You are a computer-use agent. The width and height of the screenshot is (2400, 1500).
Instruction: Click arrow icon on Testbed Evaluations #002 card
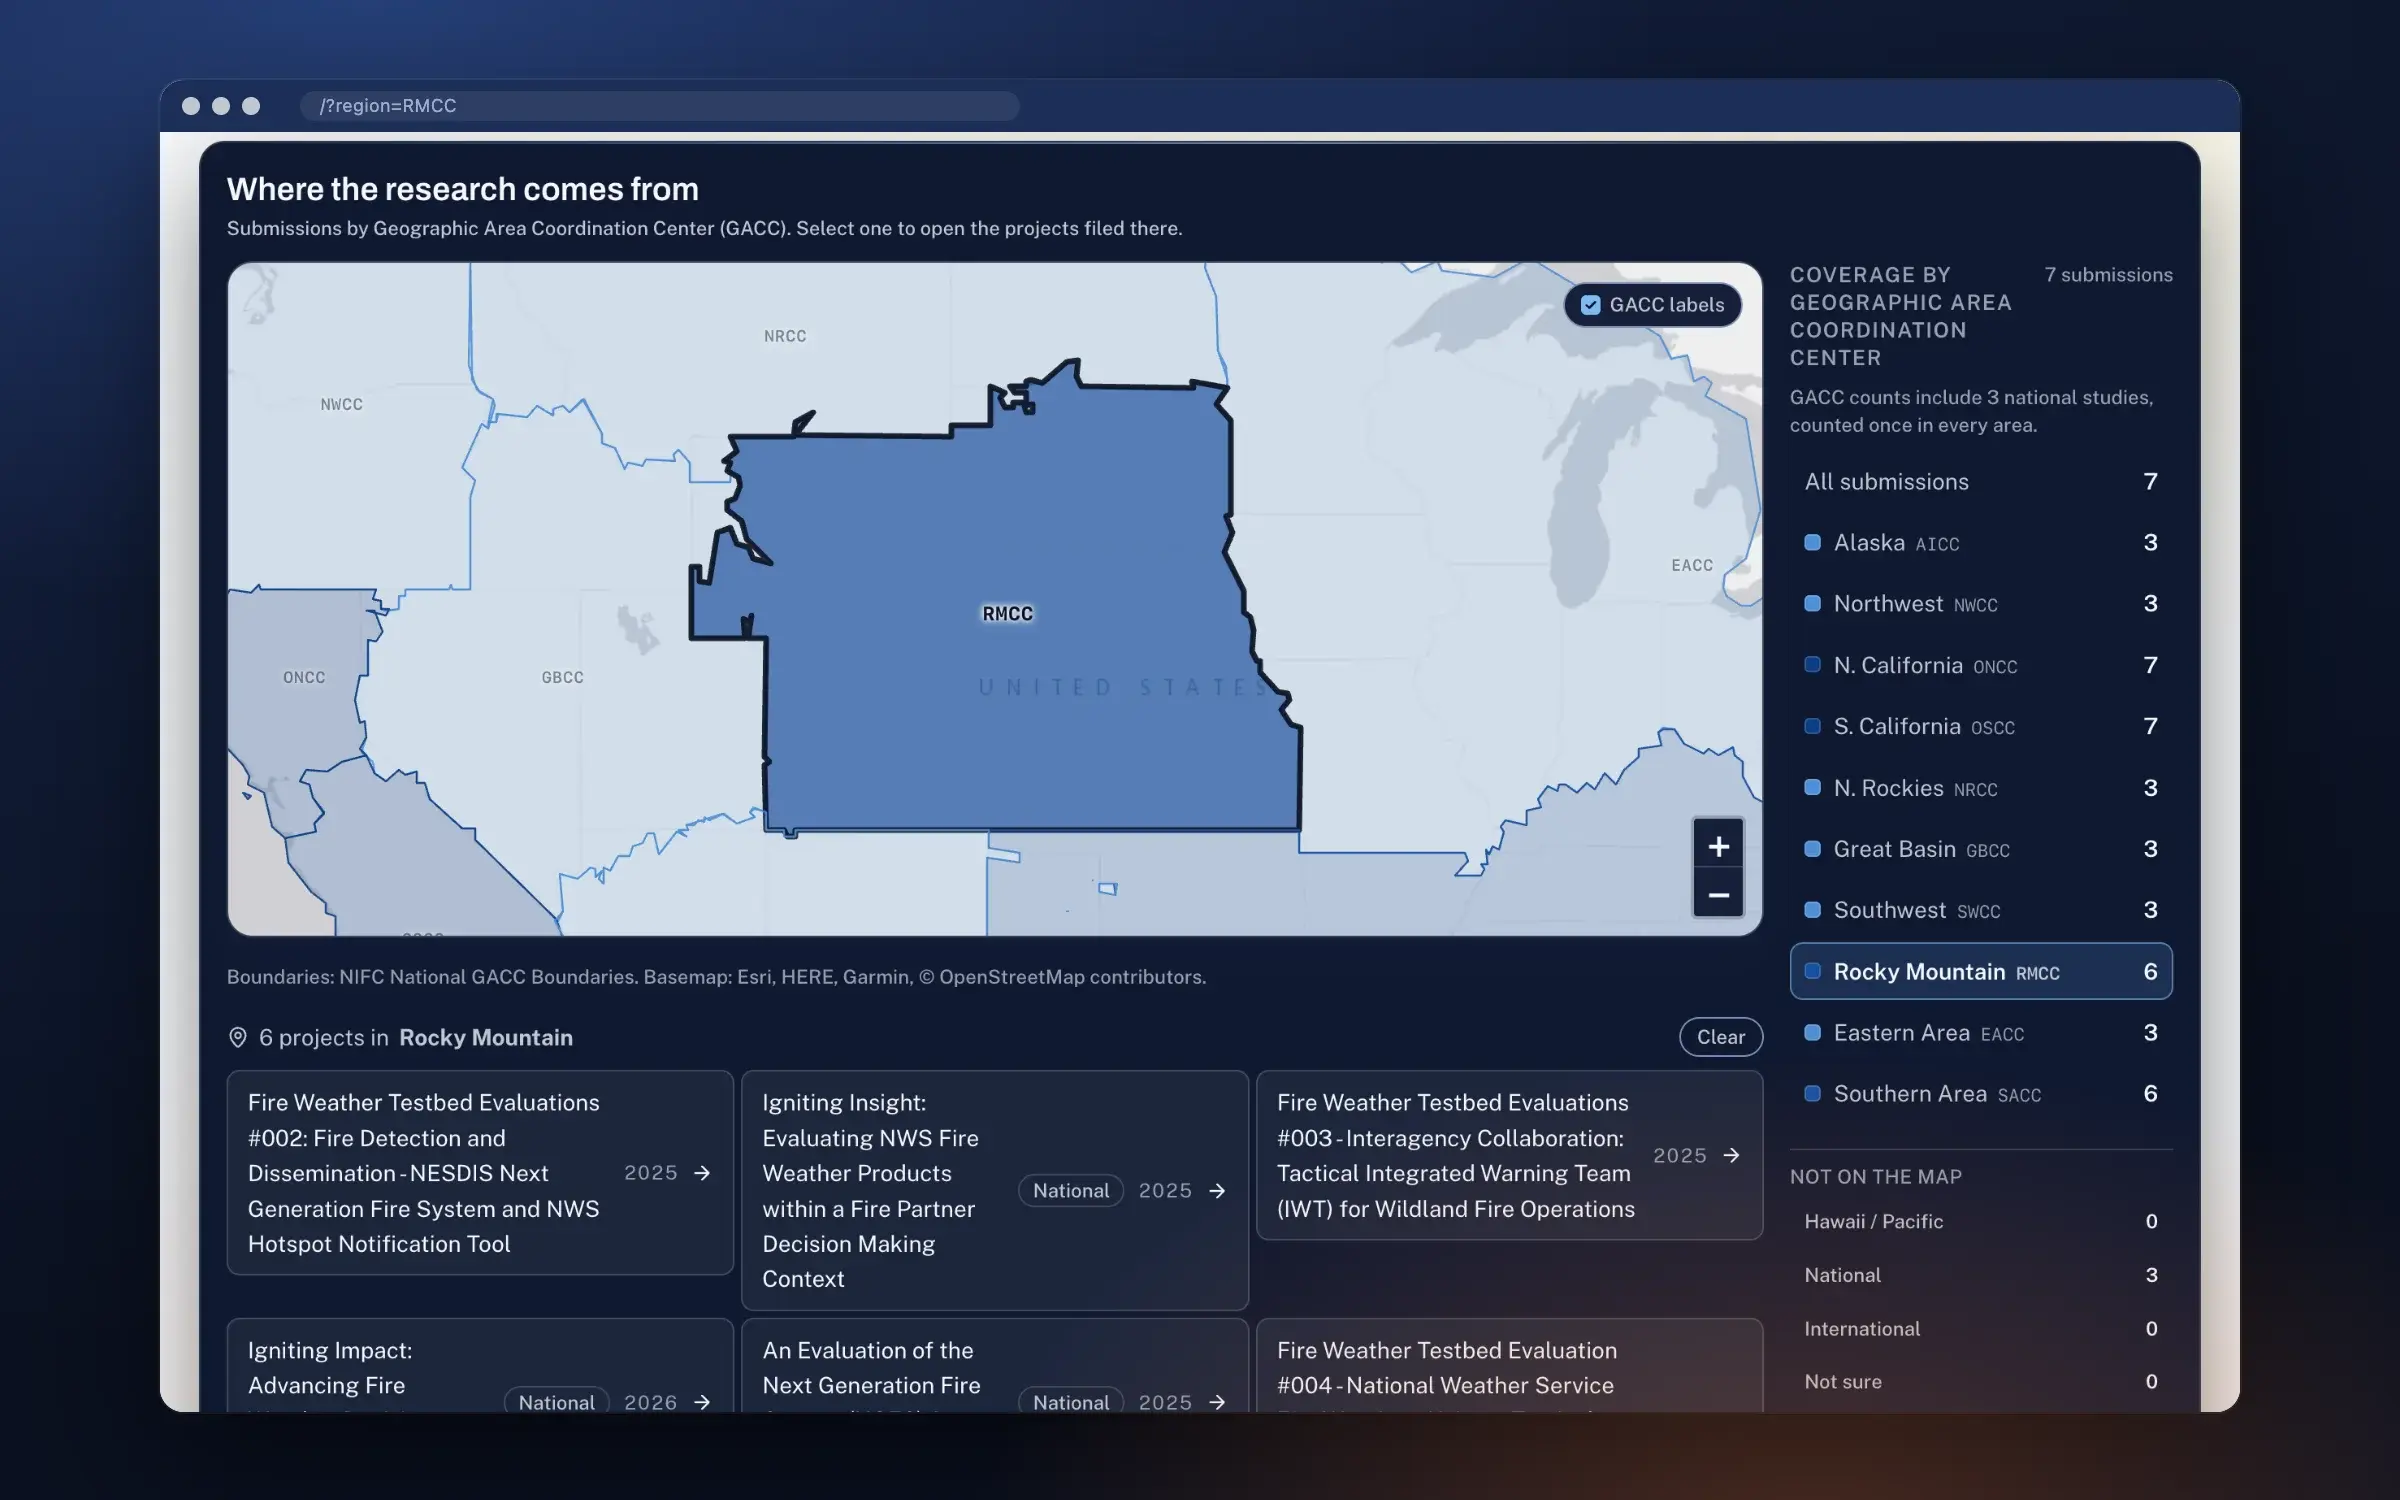click(x=702, y=1173)
